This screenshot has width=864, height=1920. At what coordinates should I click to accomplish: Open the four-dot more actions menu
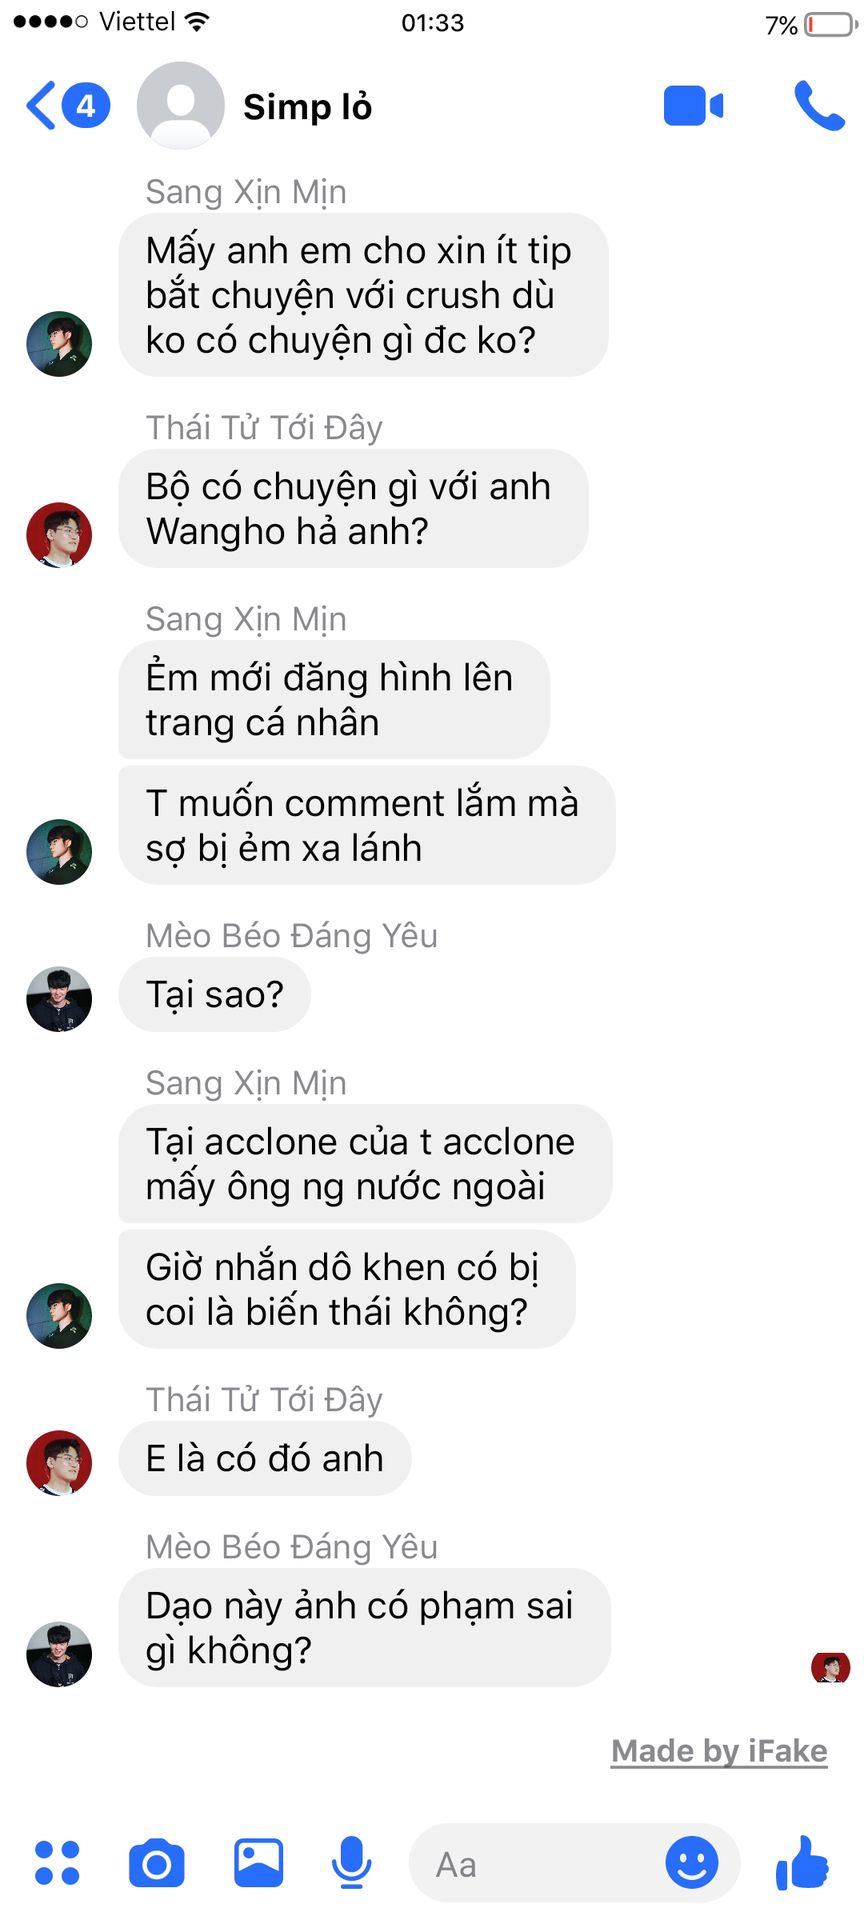tap(57, 1863)
